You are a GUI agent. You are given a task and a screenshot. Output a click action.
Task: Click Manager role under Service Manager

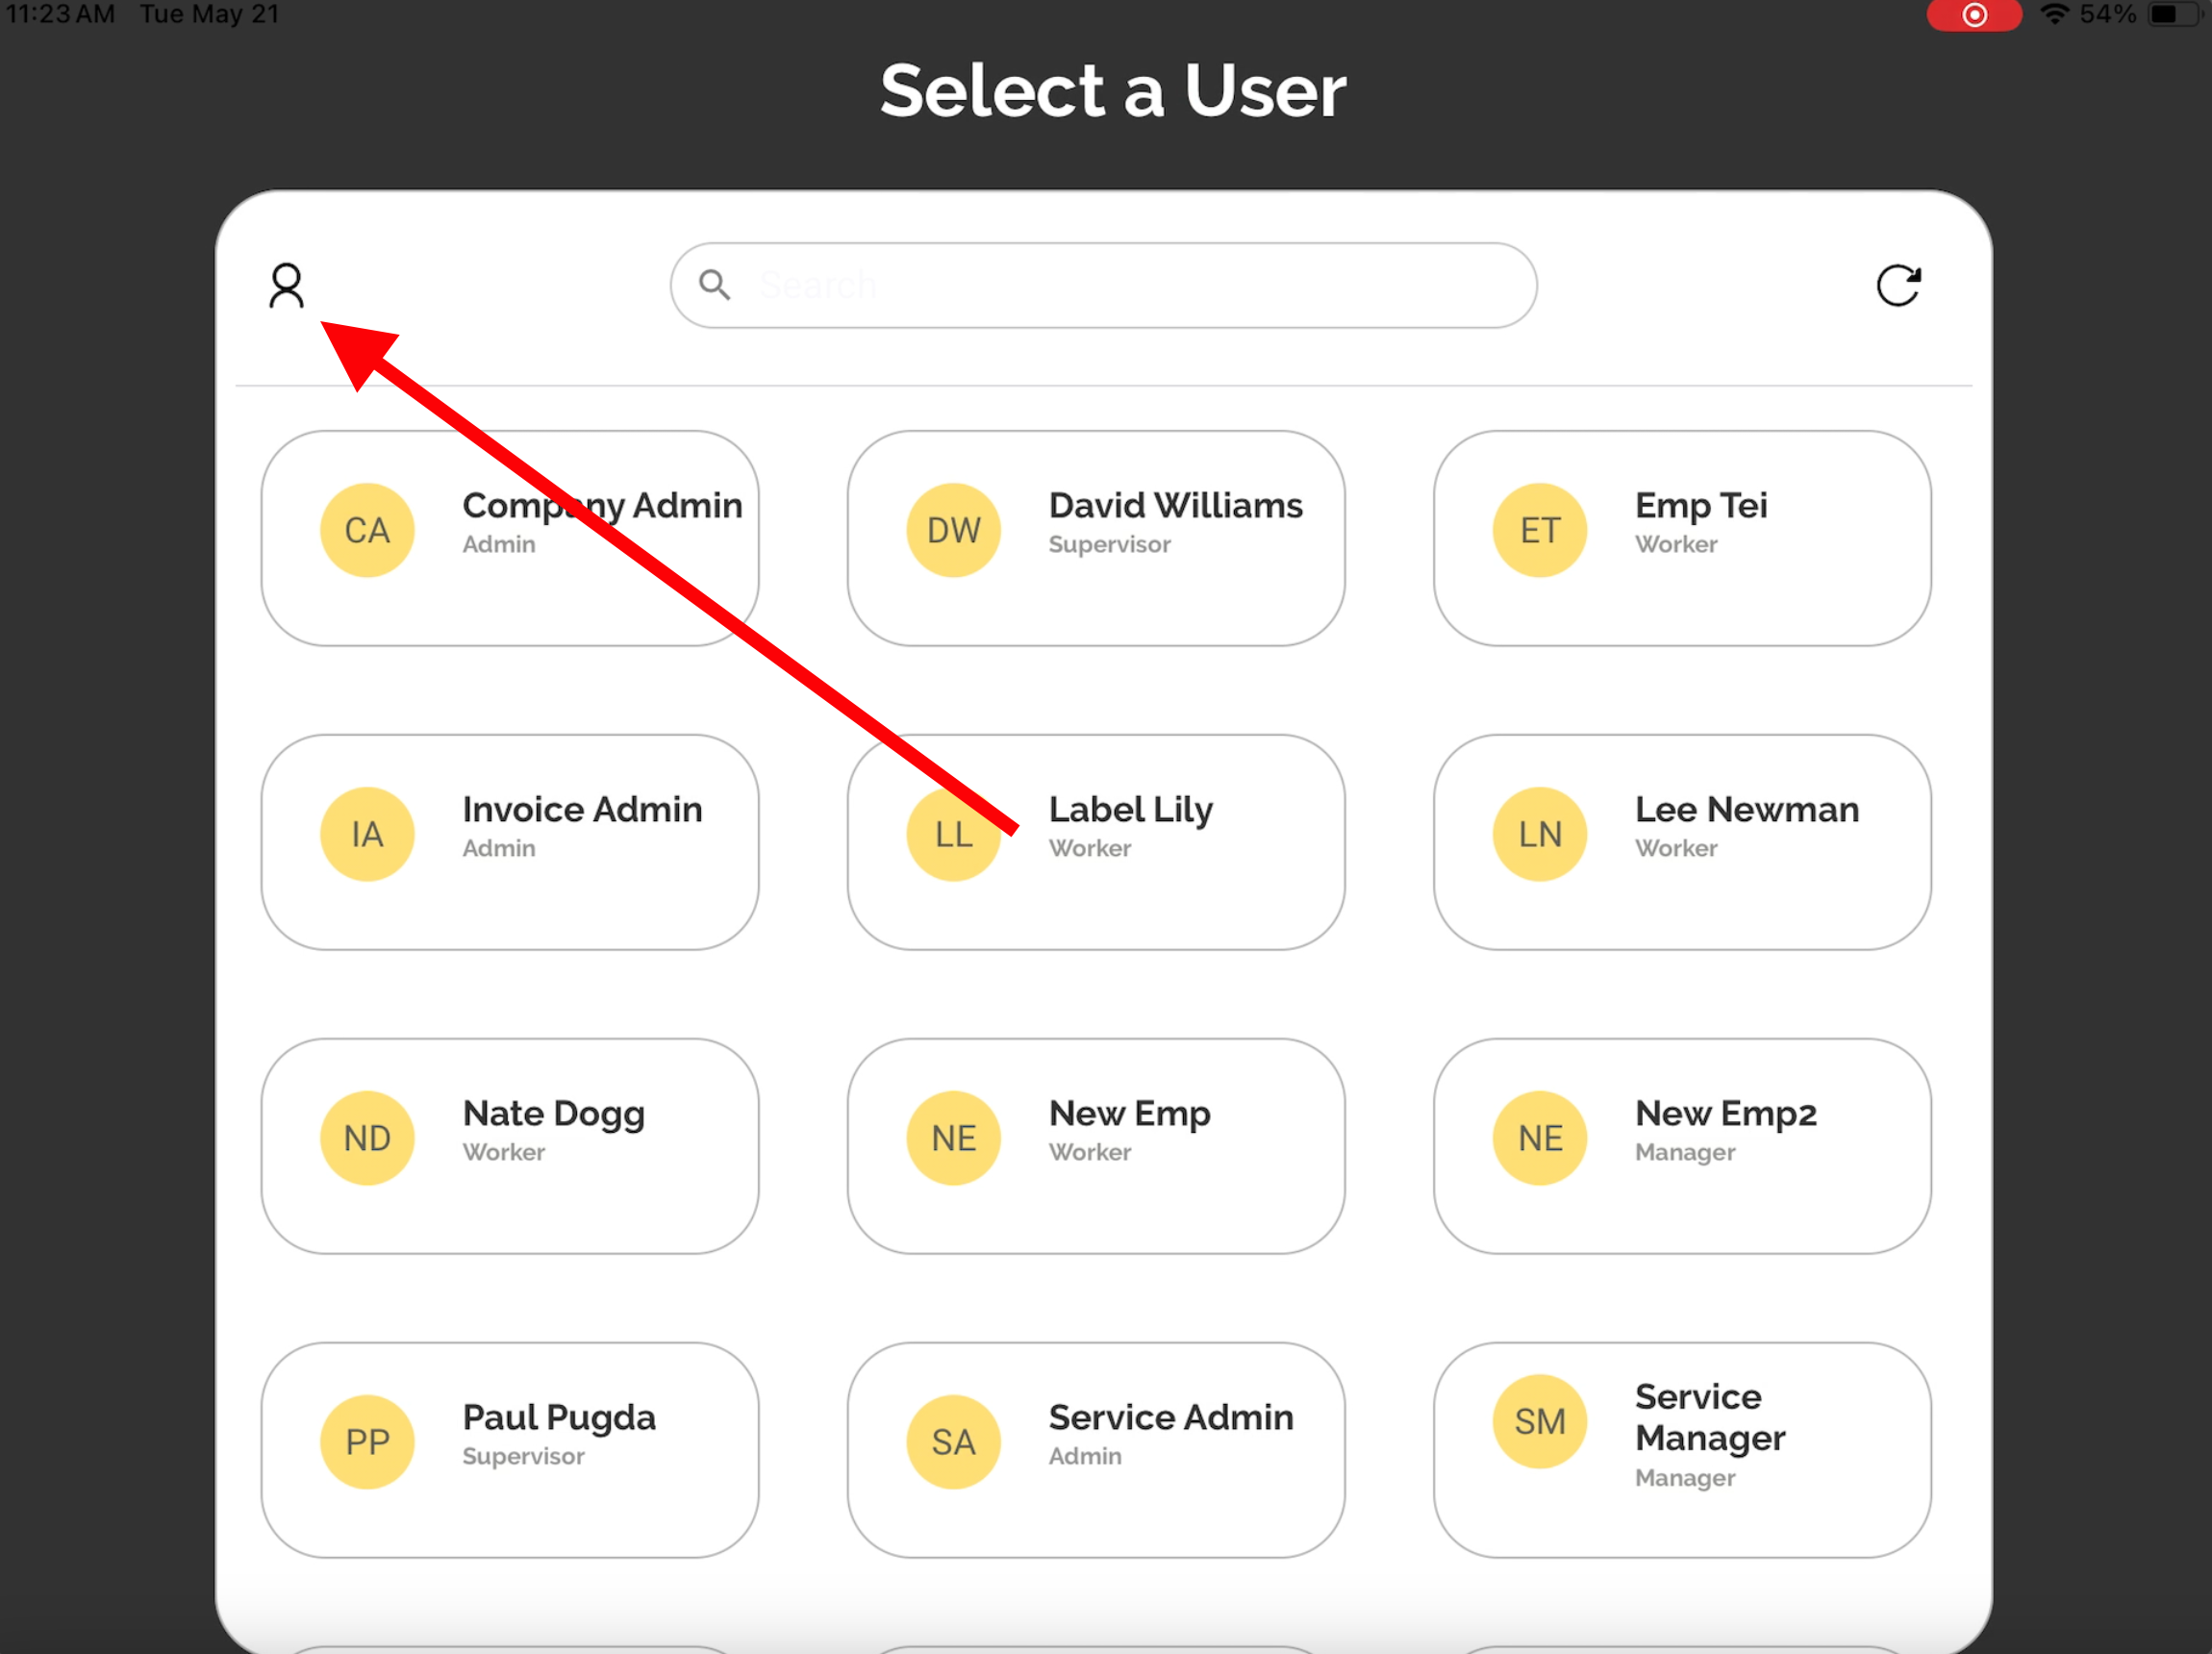[x=1685, y=1477]
